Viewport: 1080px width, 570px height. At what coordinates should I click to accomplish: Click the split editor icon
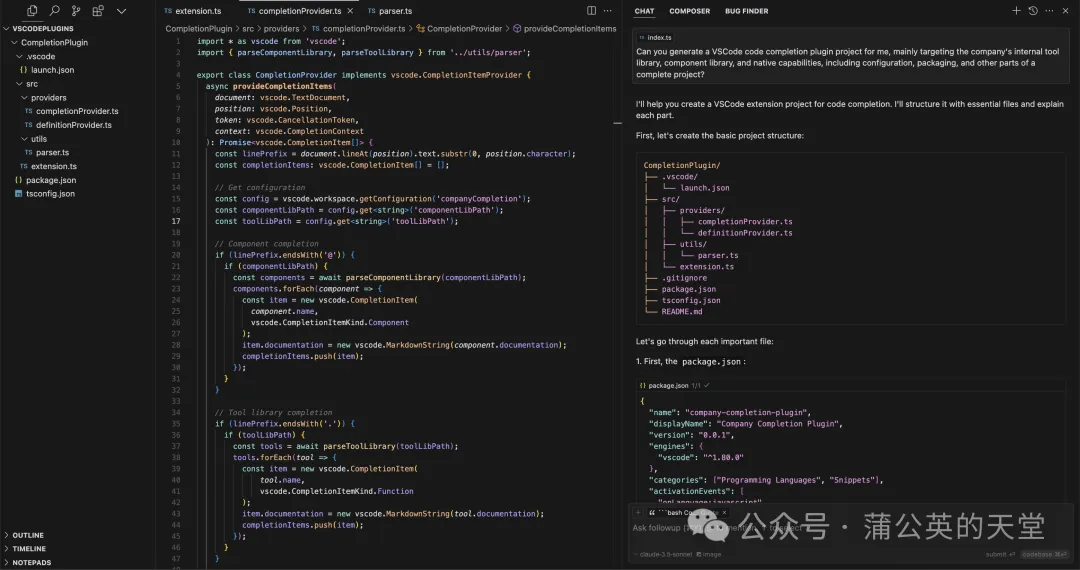tap(591, 10)
